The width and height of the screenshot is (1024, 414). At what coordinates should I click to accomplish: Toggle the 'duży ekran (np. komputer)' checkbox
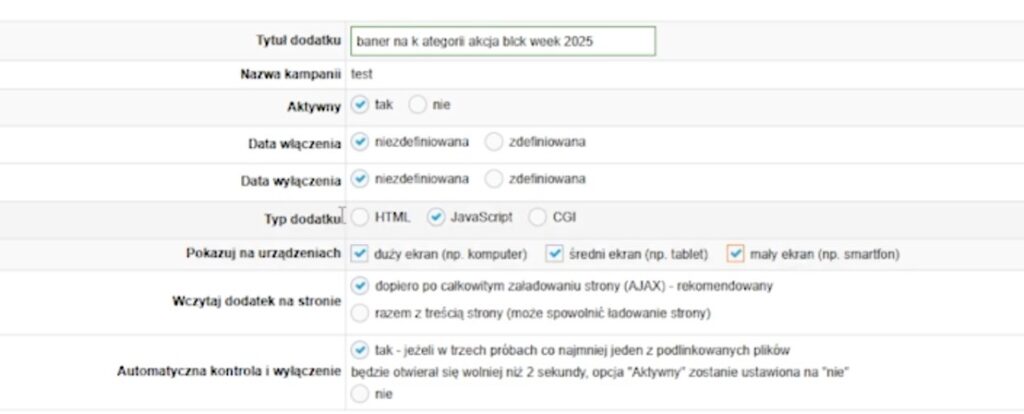(x=361, y=254)
